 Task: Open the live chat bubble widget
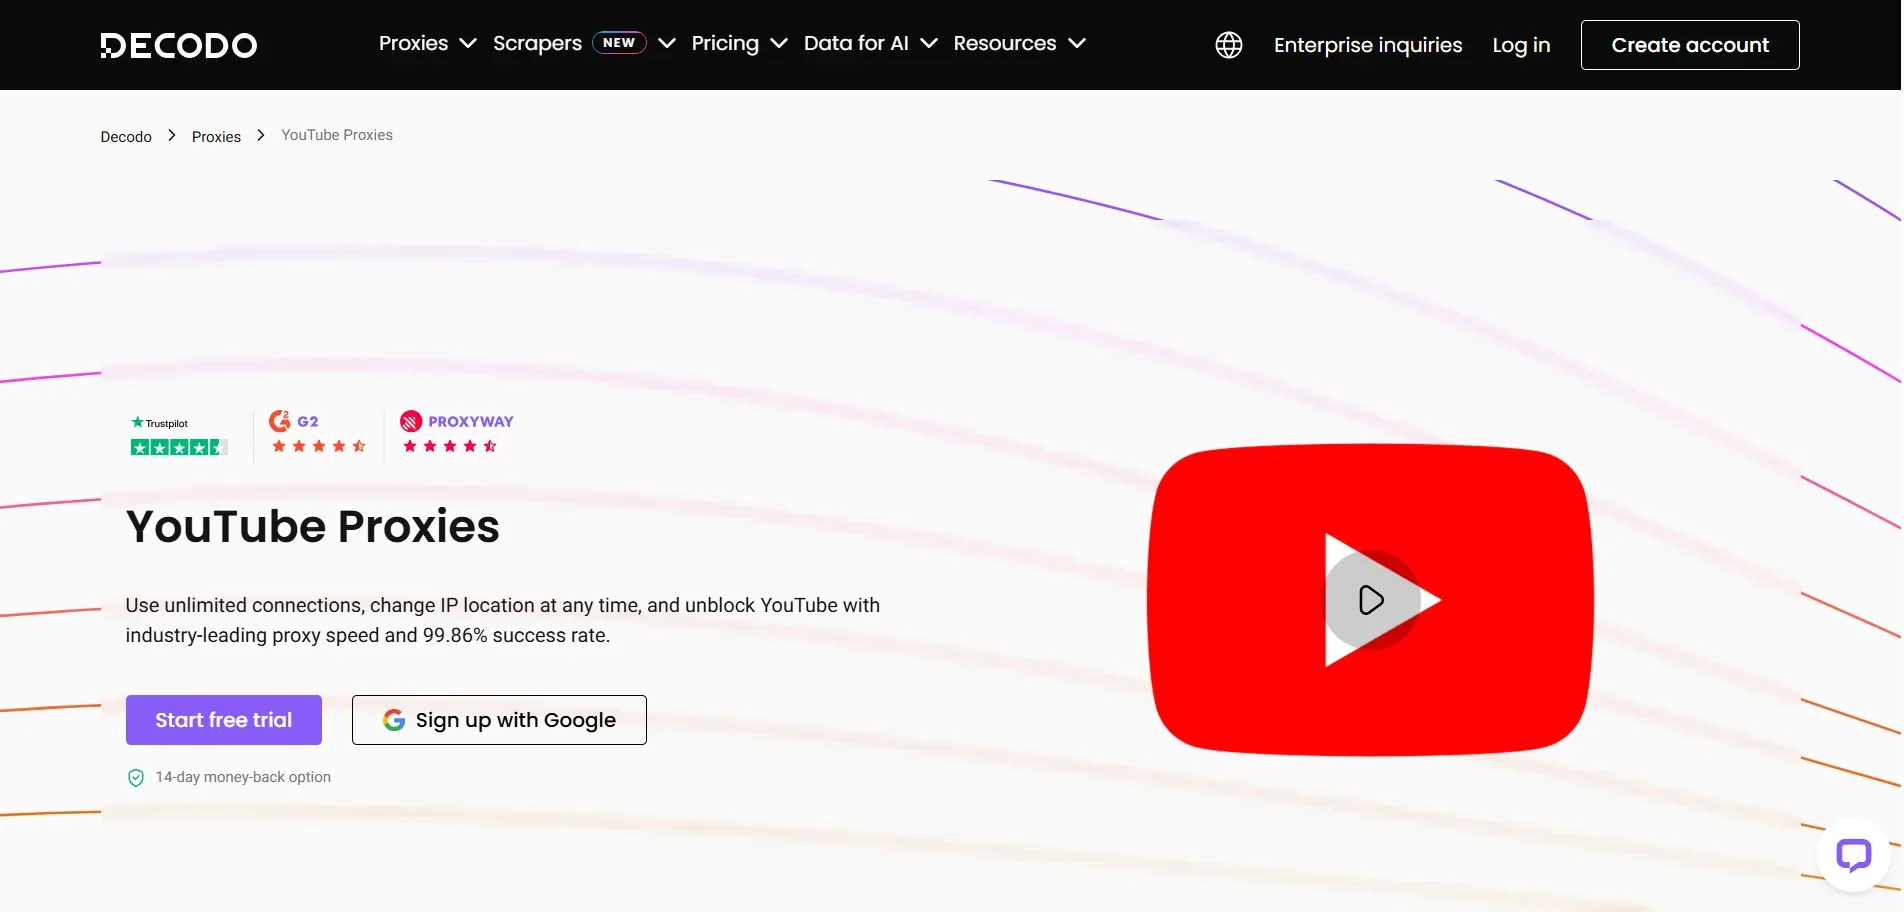1853,855
